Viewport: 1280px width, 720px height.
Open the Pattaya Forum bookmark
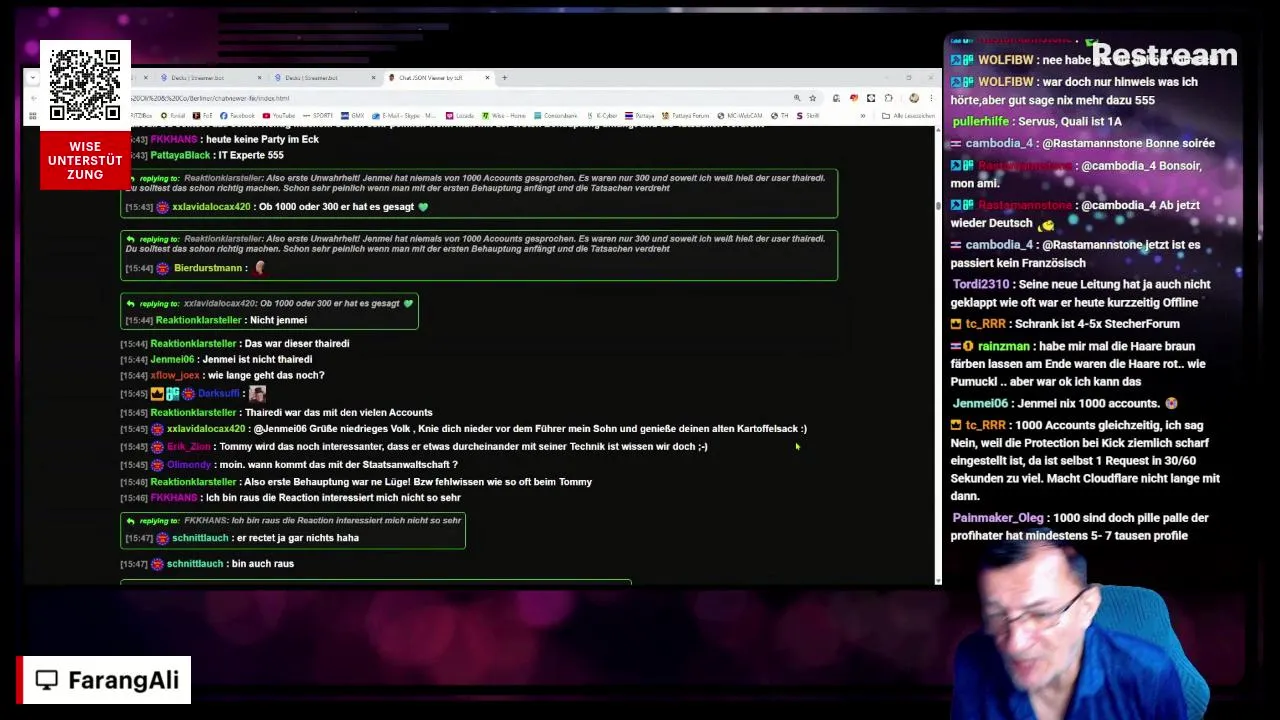tap(686, 116)
